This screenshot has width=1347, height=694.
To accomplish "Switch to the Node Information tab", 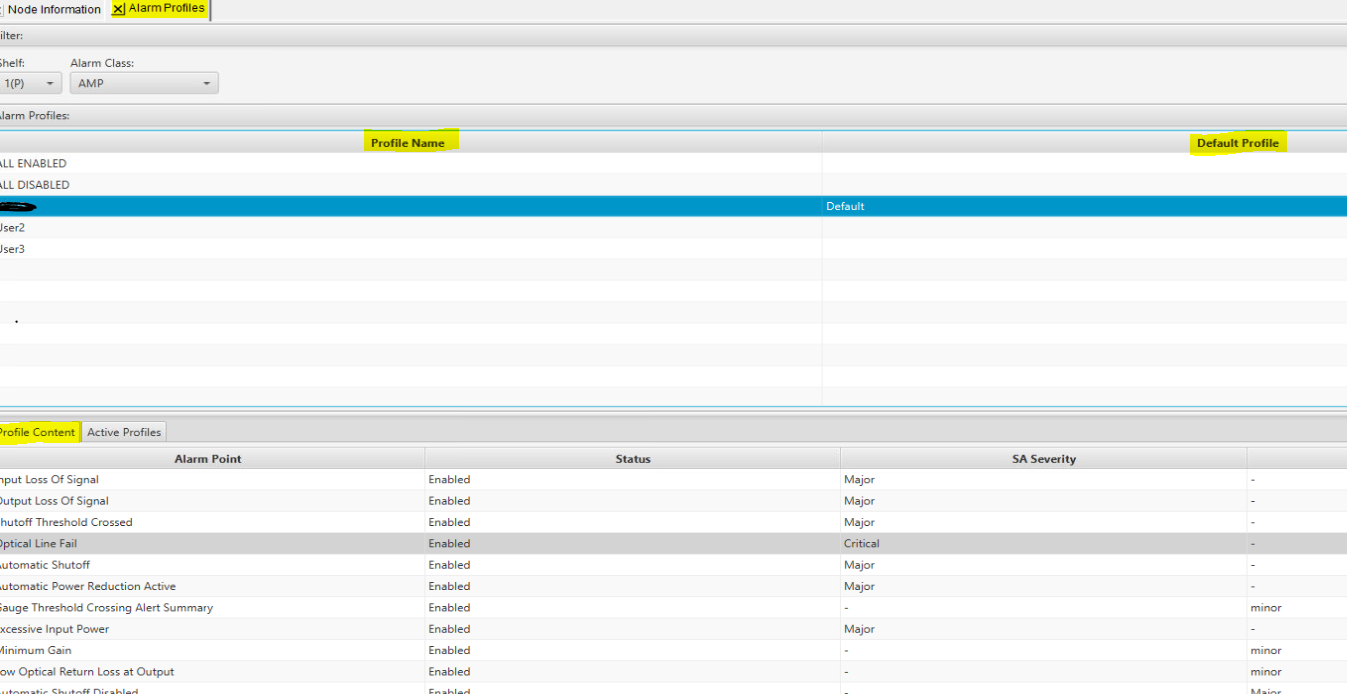I will point(54,9).
